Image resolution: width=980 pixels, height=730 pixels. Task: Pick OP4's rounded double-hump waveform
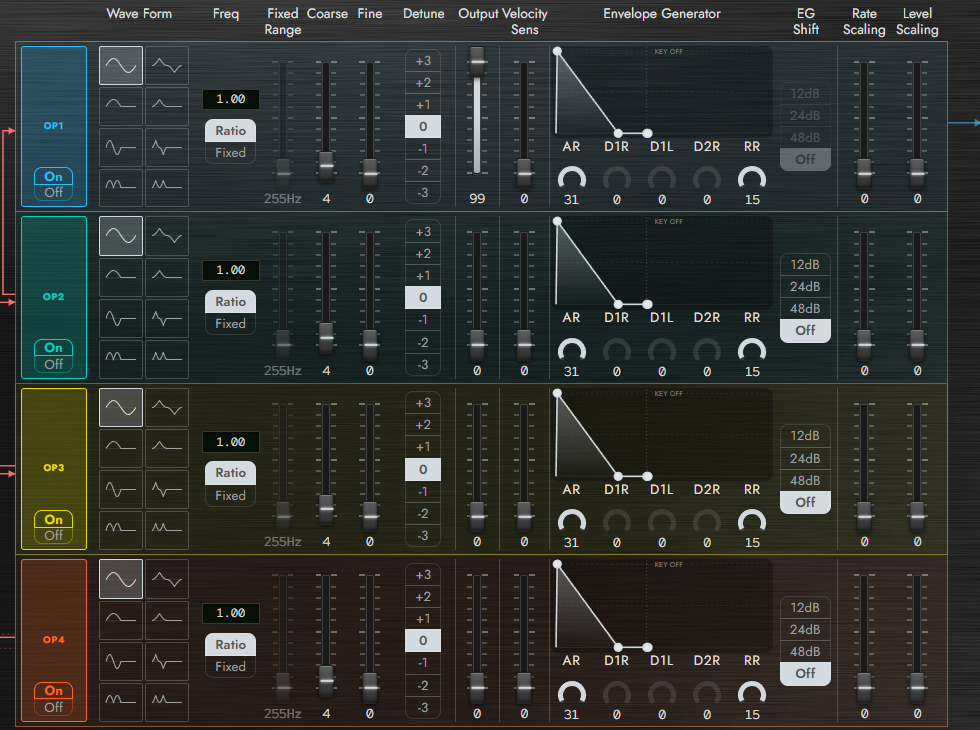121,702
